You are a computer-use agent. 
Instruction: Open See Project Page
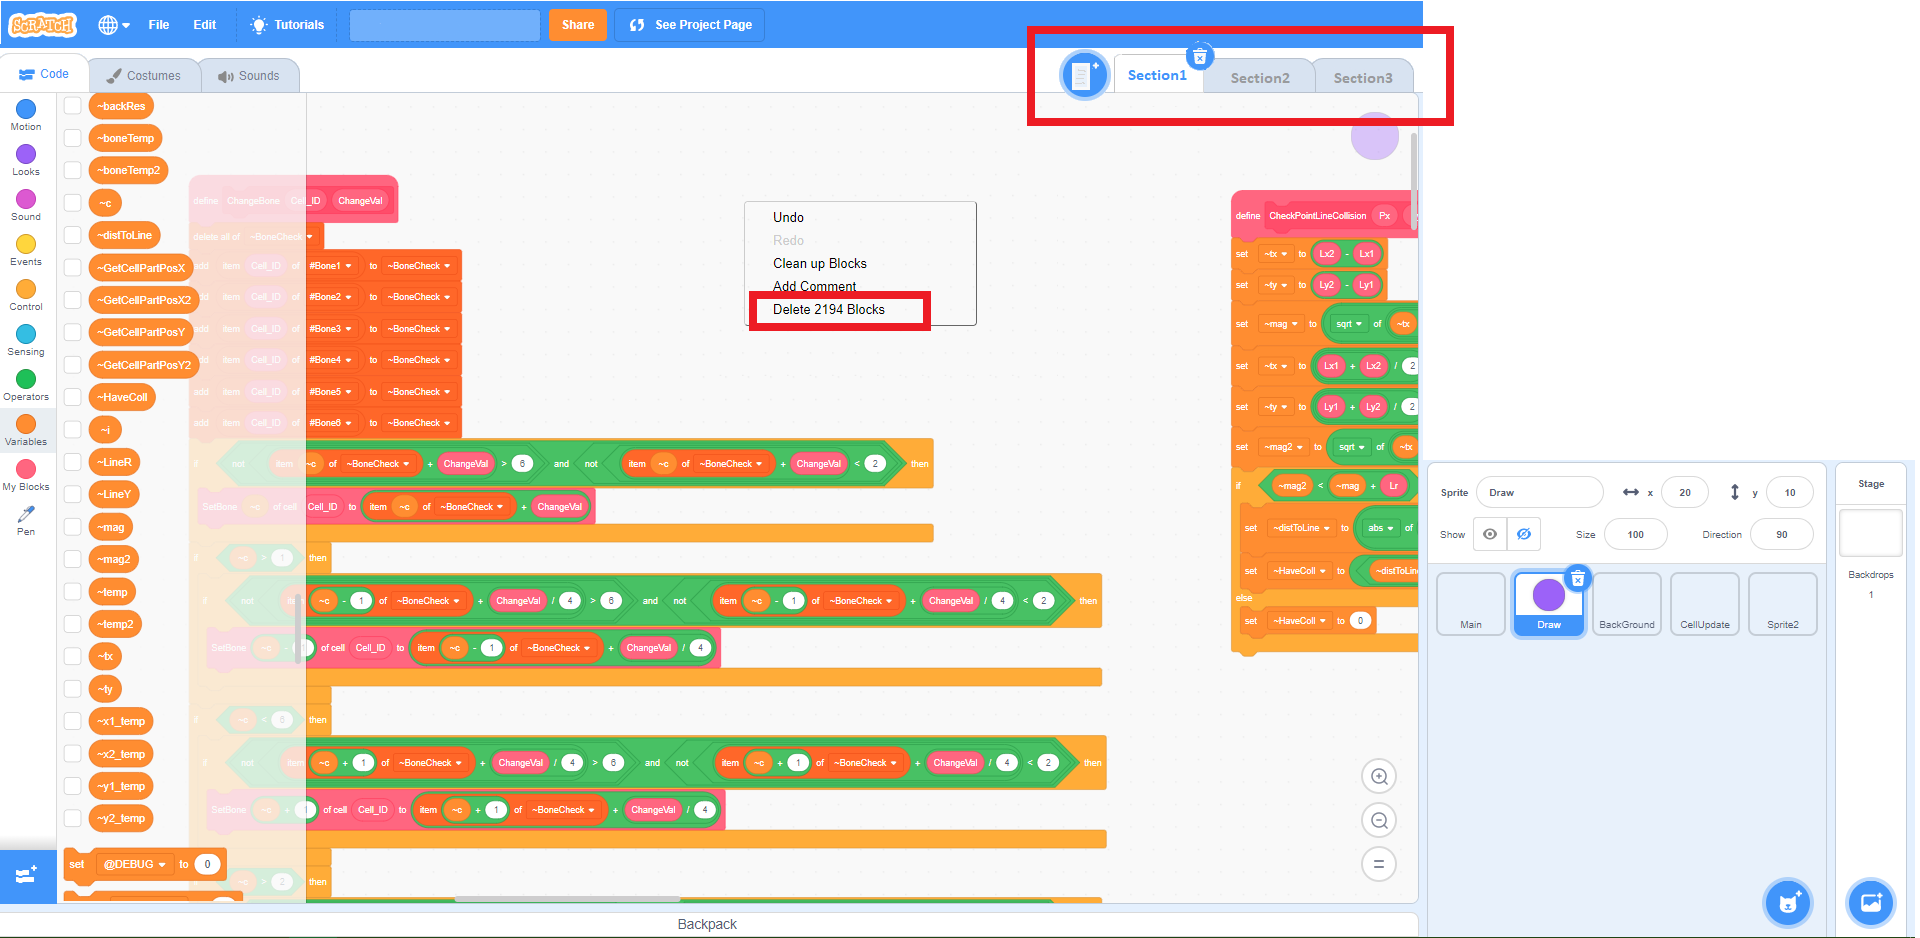690,25
